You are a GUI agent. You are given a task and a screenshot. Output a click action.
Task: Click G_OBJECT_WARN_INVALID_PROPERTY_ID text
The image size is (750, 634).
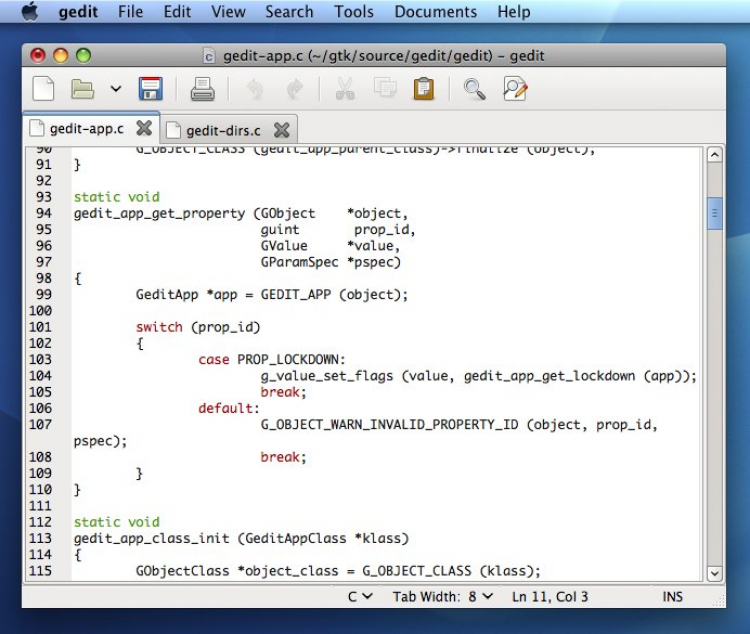pyautogui.click(x=389, y=425)
